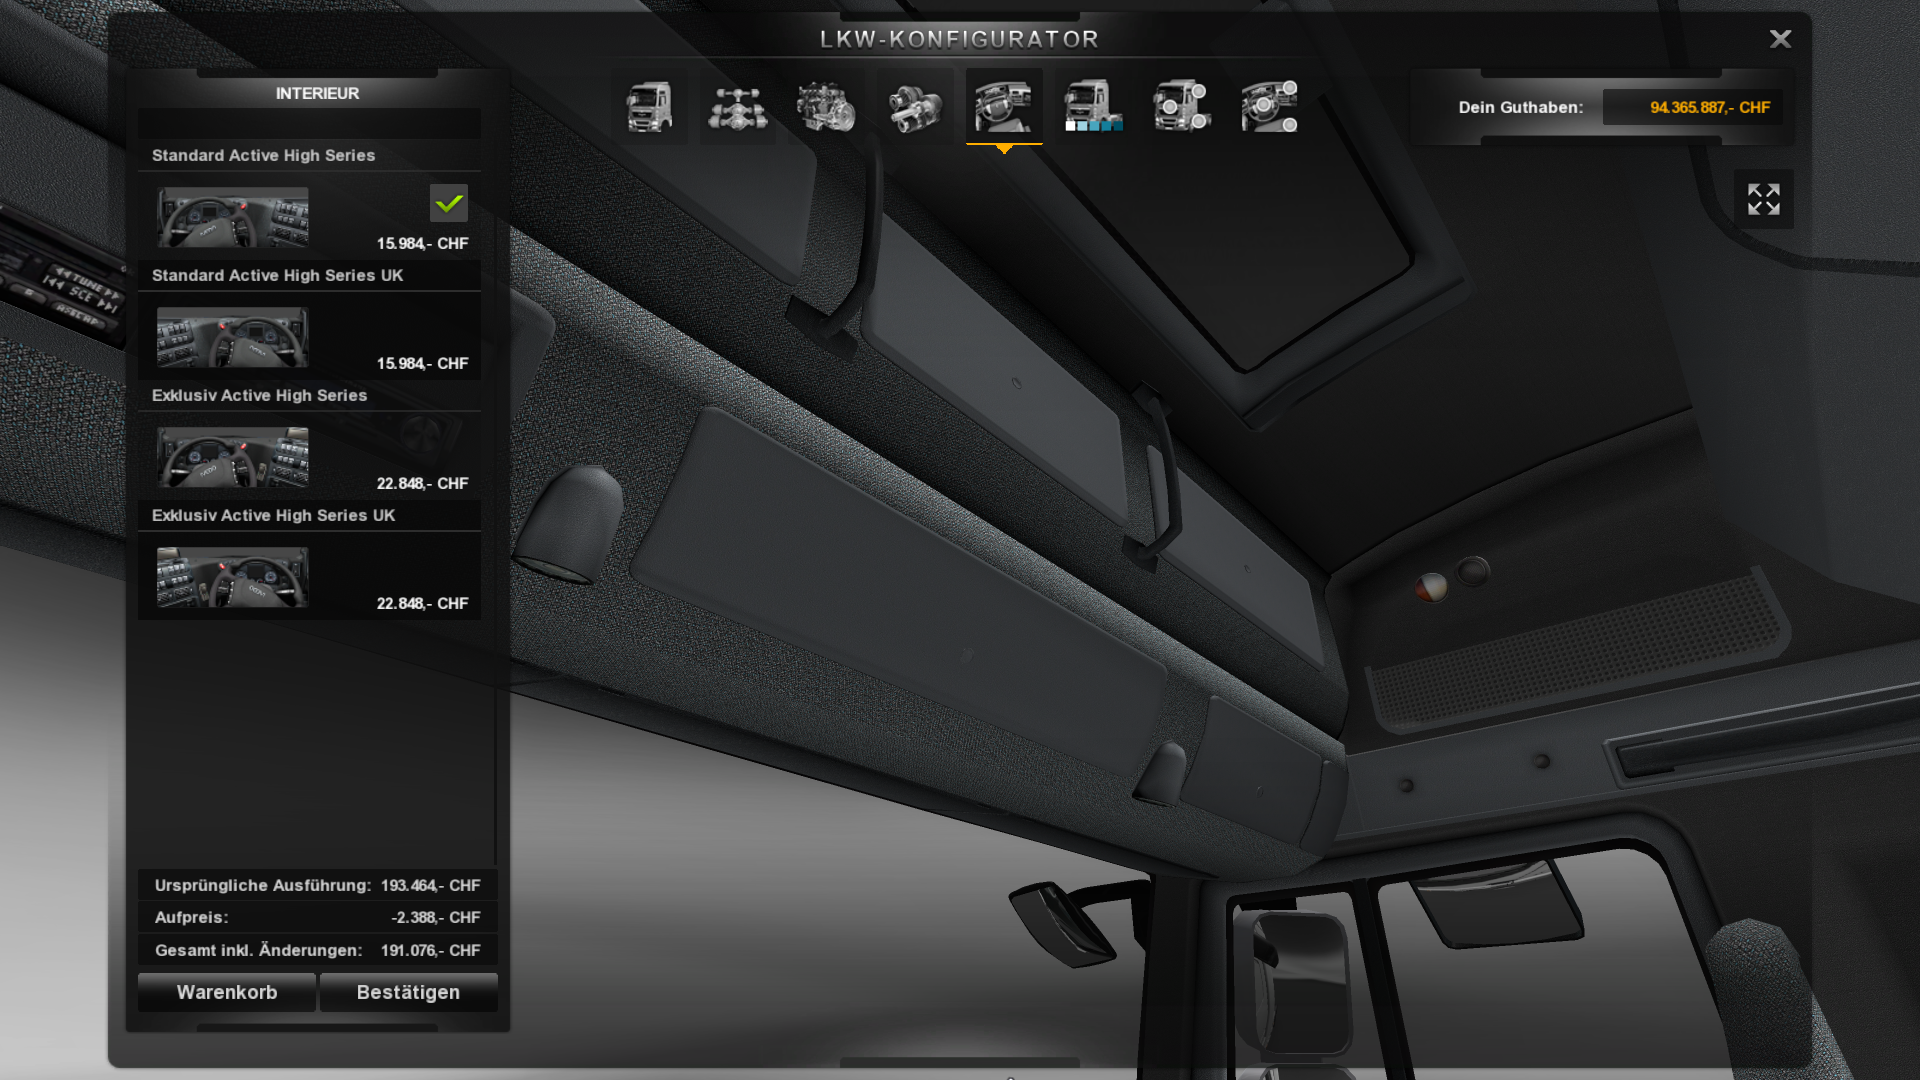Click the 'Standard Active High Series' label
The height and width of the screenshot is (1080, 1920).
coord(264,155)
